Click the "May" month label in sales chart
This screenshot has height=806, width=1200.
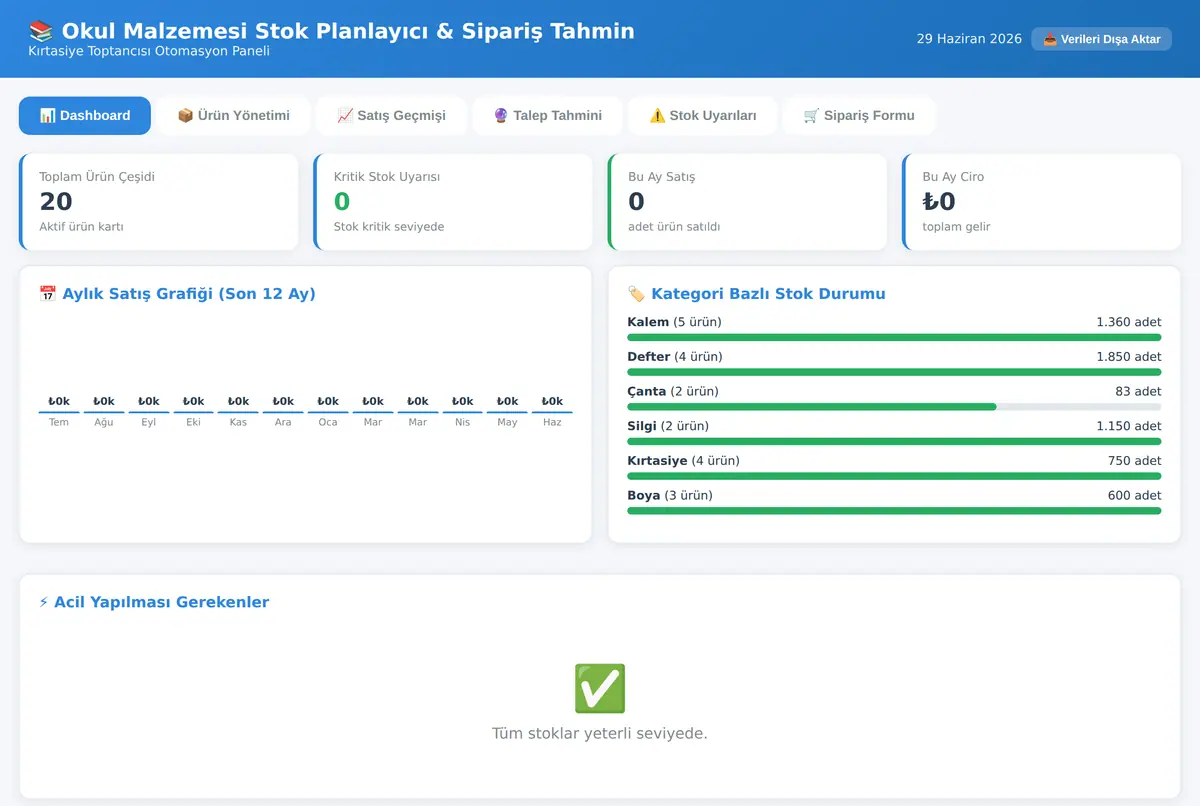pyautogui.click(x=507, y=422)
